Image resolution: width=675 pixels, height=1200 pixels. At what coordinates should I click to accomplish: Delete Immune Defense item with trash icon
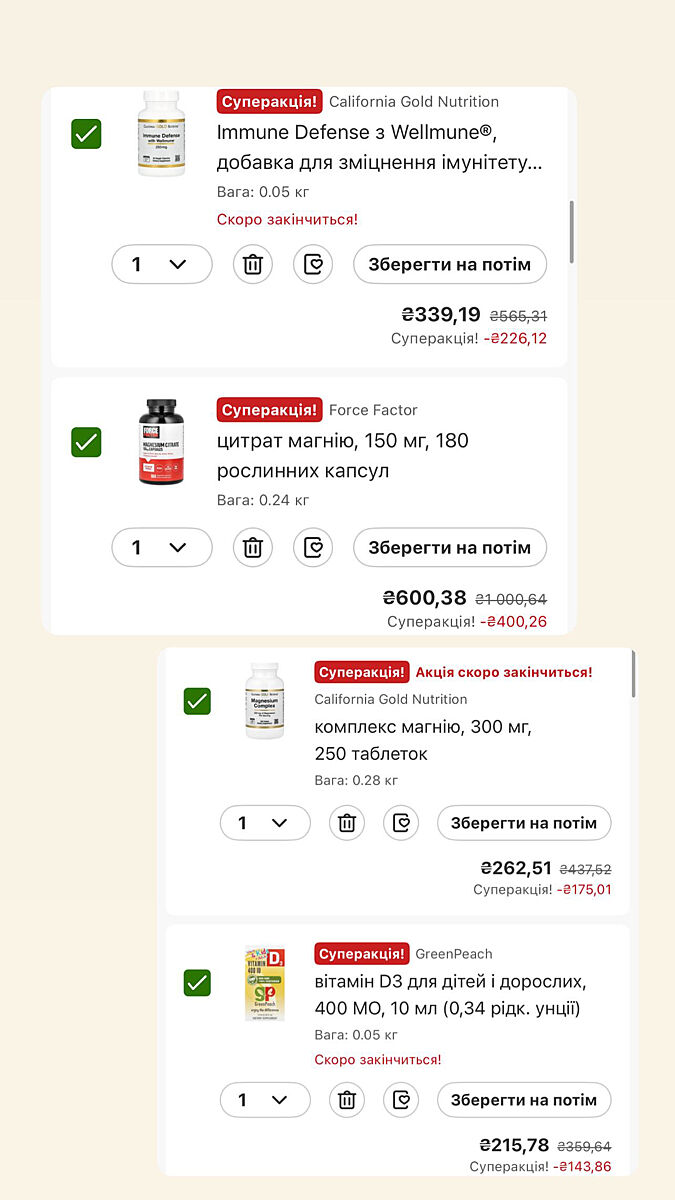pyautogui.click(x=253, y=265)
